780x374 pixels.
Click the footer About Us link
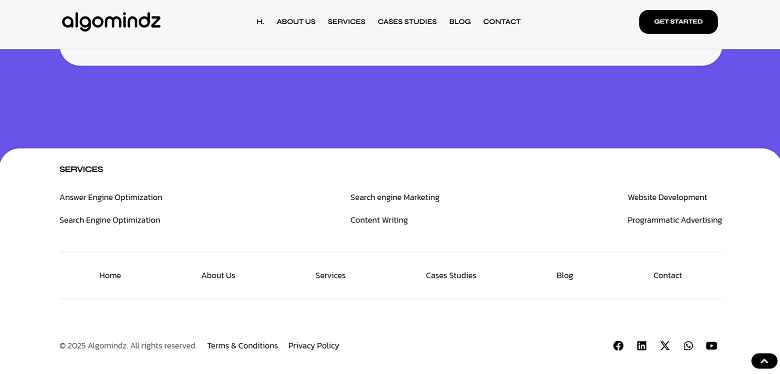(x=218, y=276)
